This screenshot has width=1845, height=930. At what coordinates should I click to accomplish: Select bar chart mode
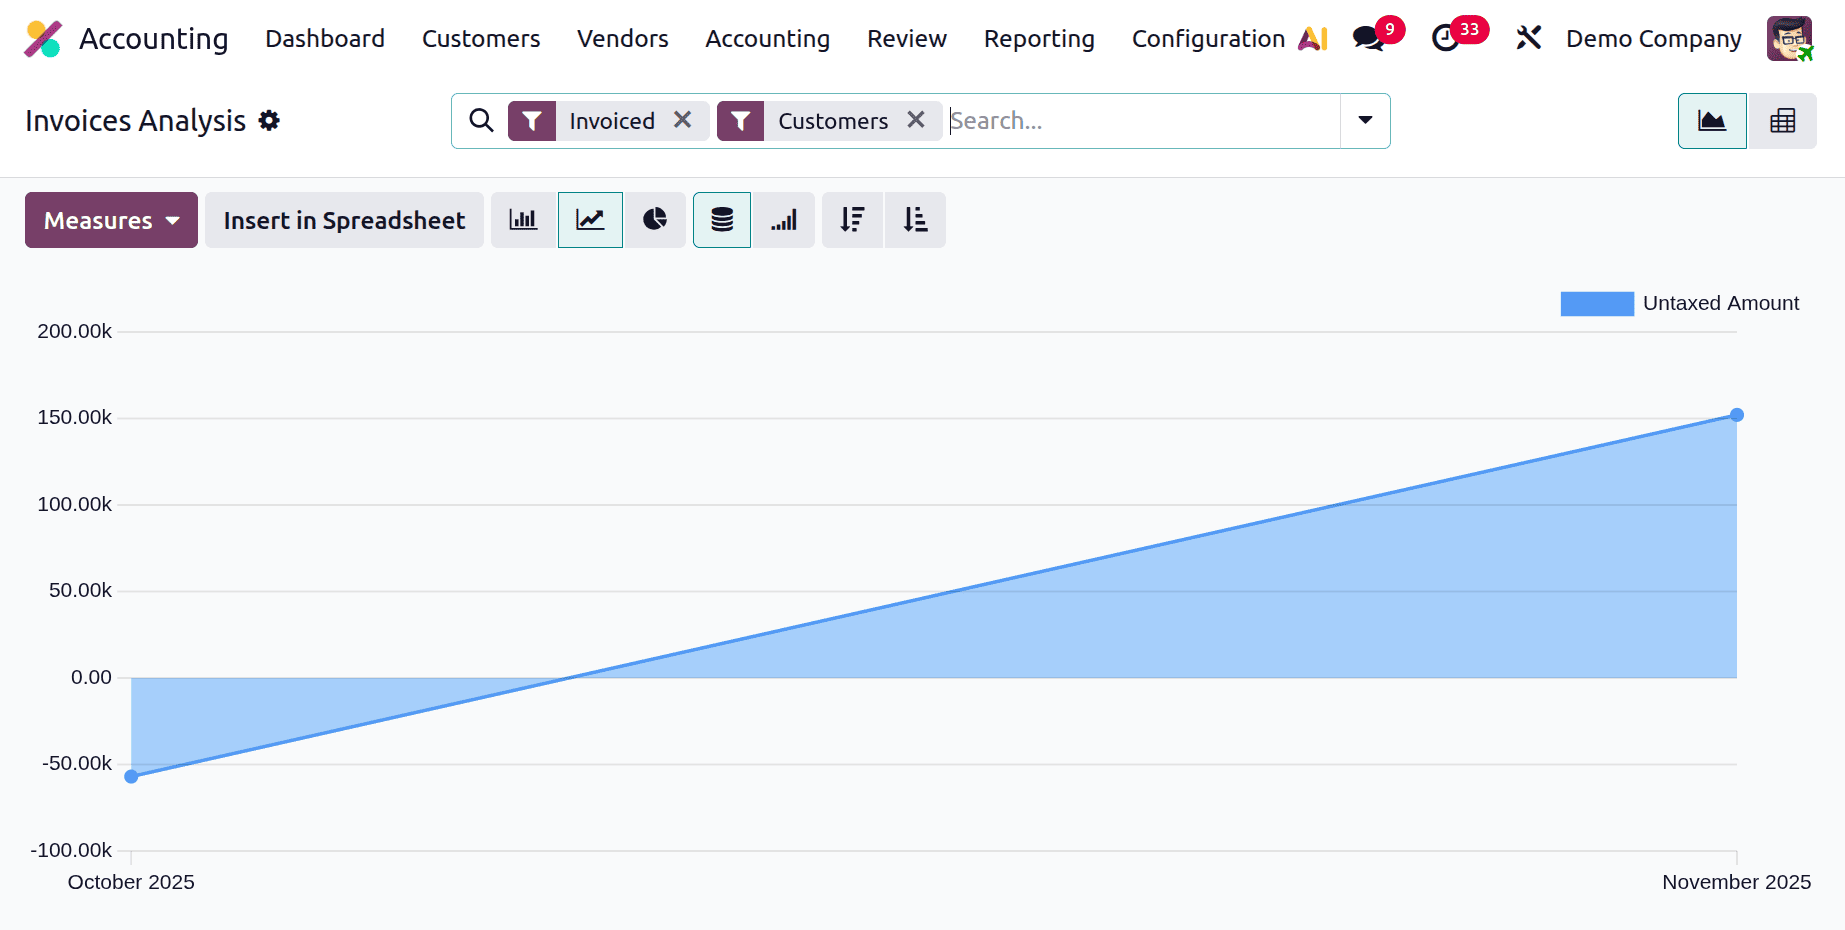click(523, 220)
